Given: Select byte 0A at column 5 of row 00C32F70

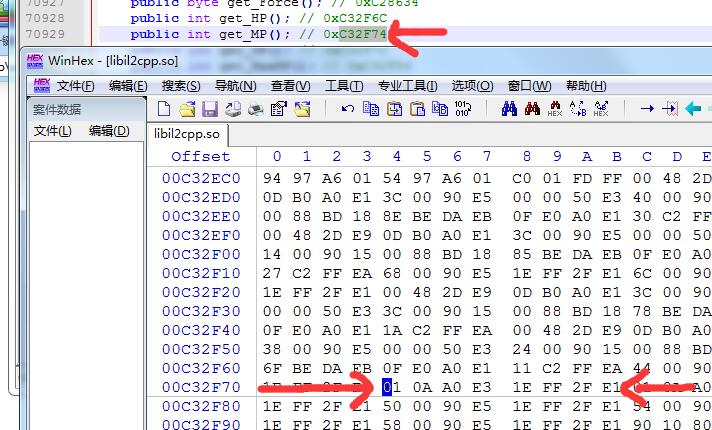Looking at the screenshot, I should [422, 387].
